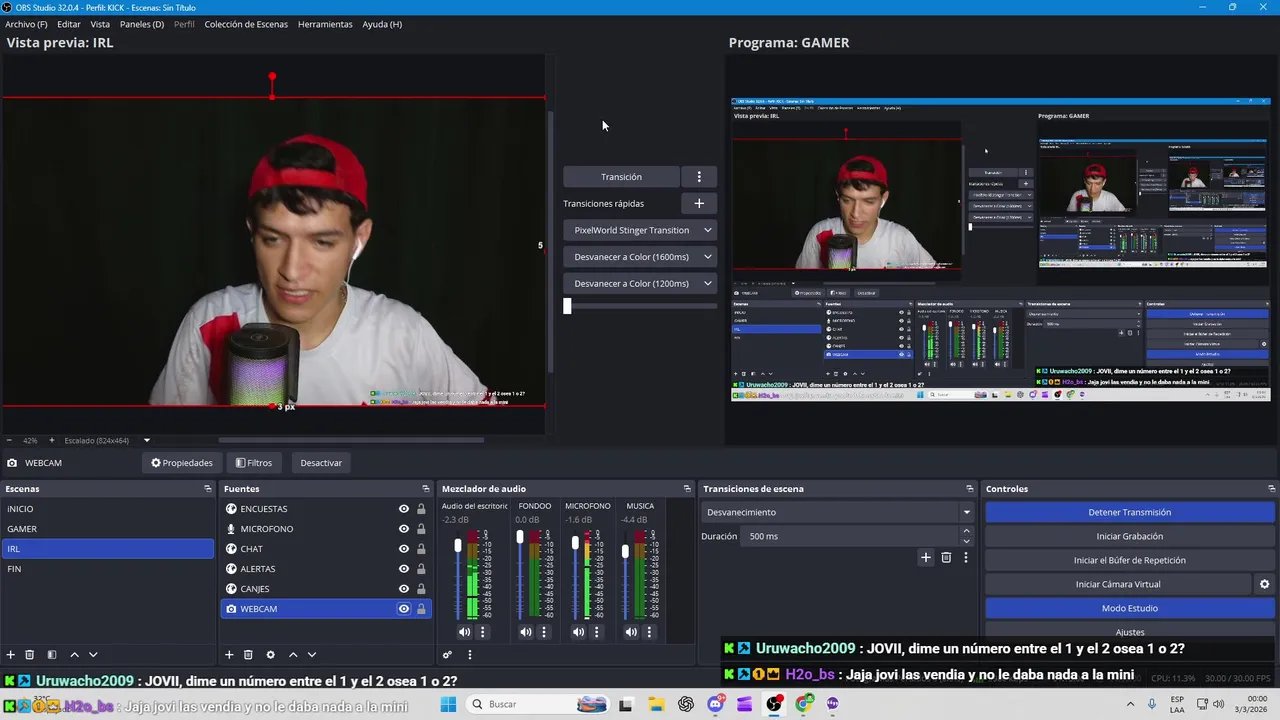Expand PixelWorld Stinger Transition dropdown

[x=707, y=230]
